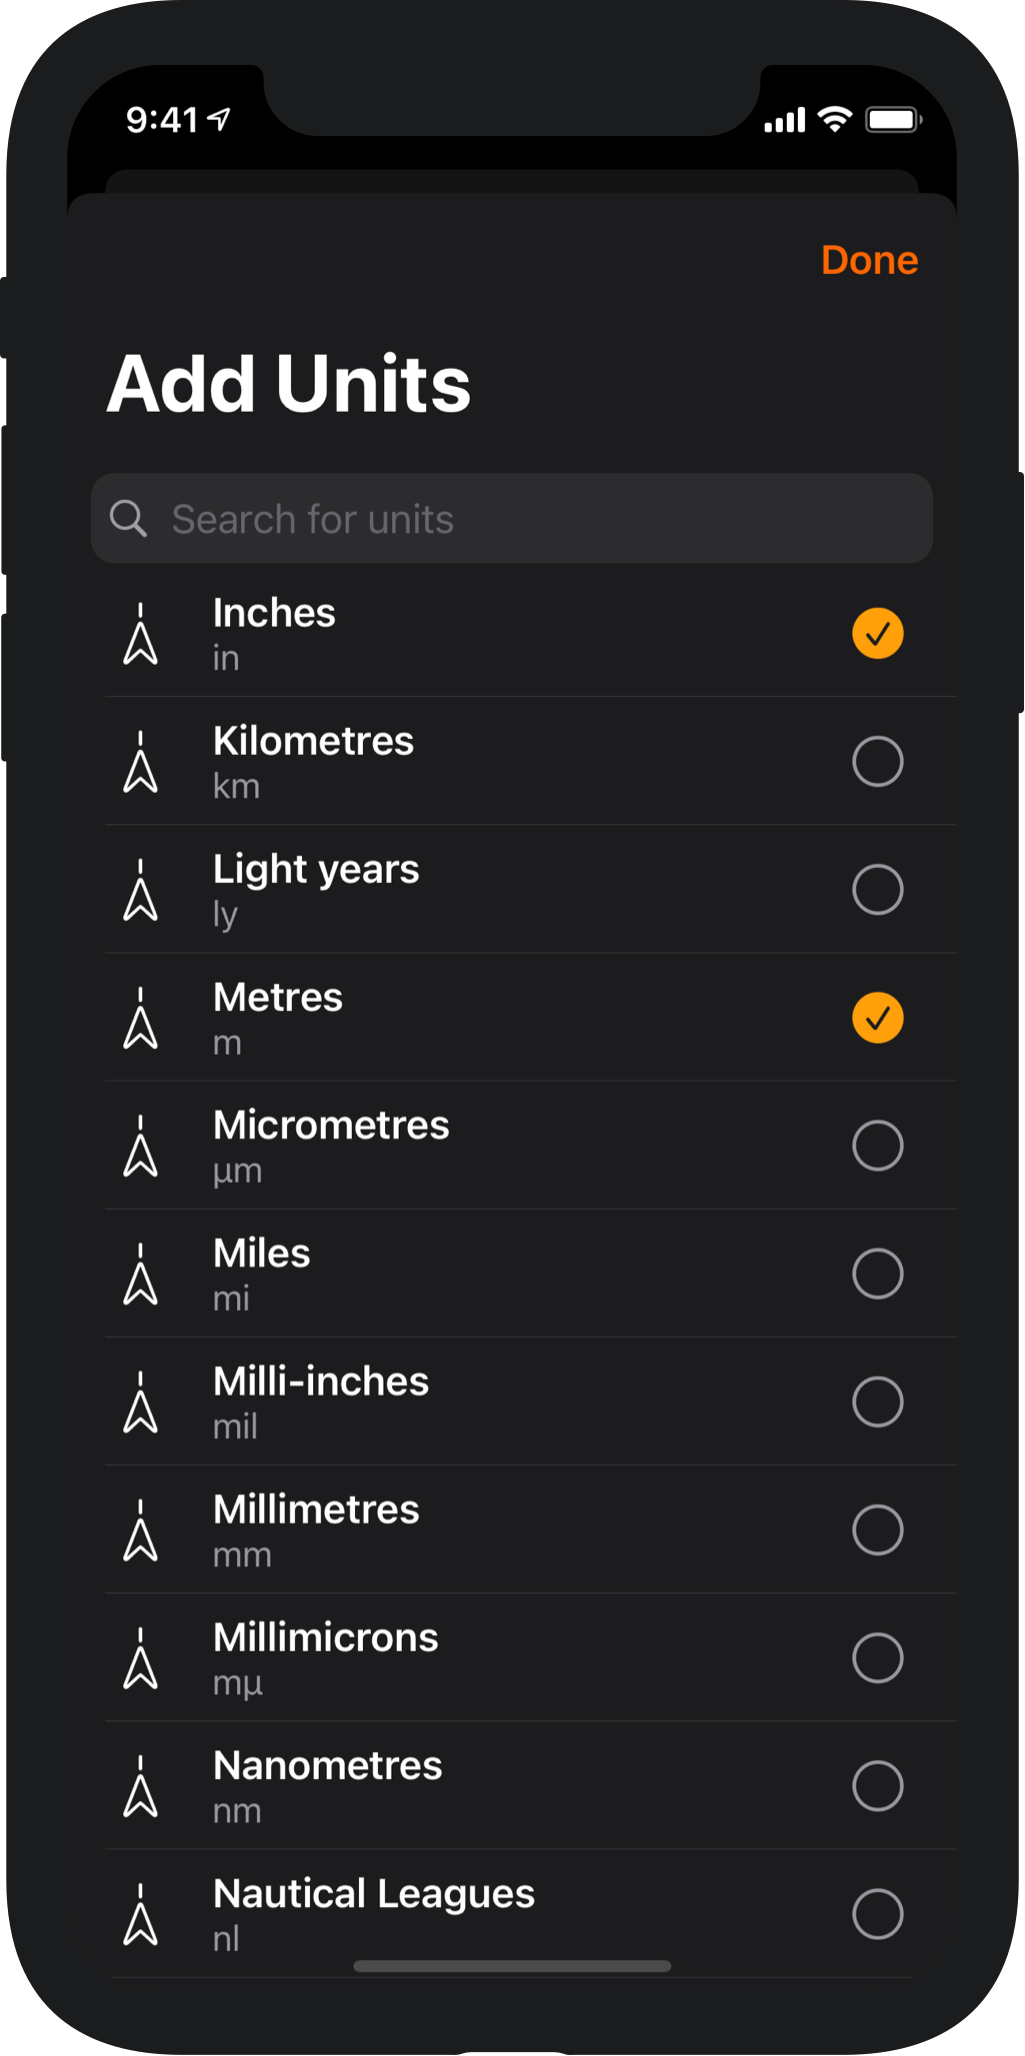Enable the Kilometres unit circle
This screenshot has height=2056, width=1025.
pyautogui.click(x=877, y=762)
